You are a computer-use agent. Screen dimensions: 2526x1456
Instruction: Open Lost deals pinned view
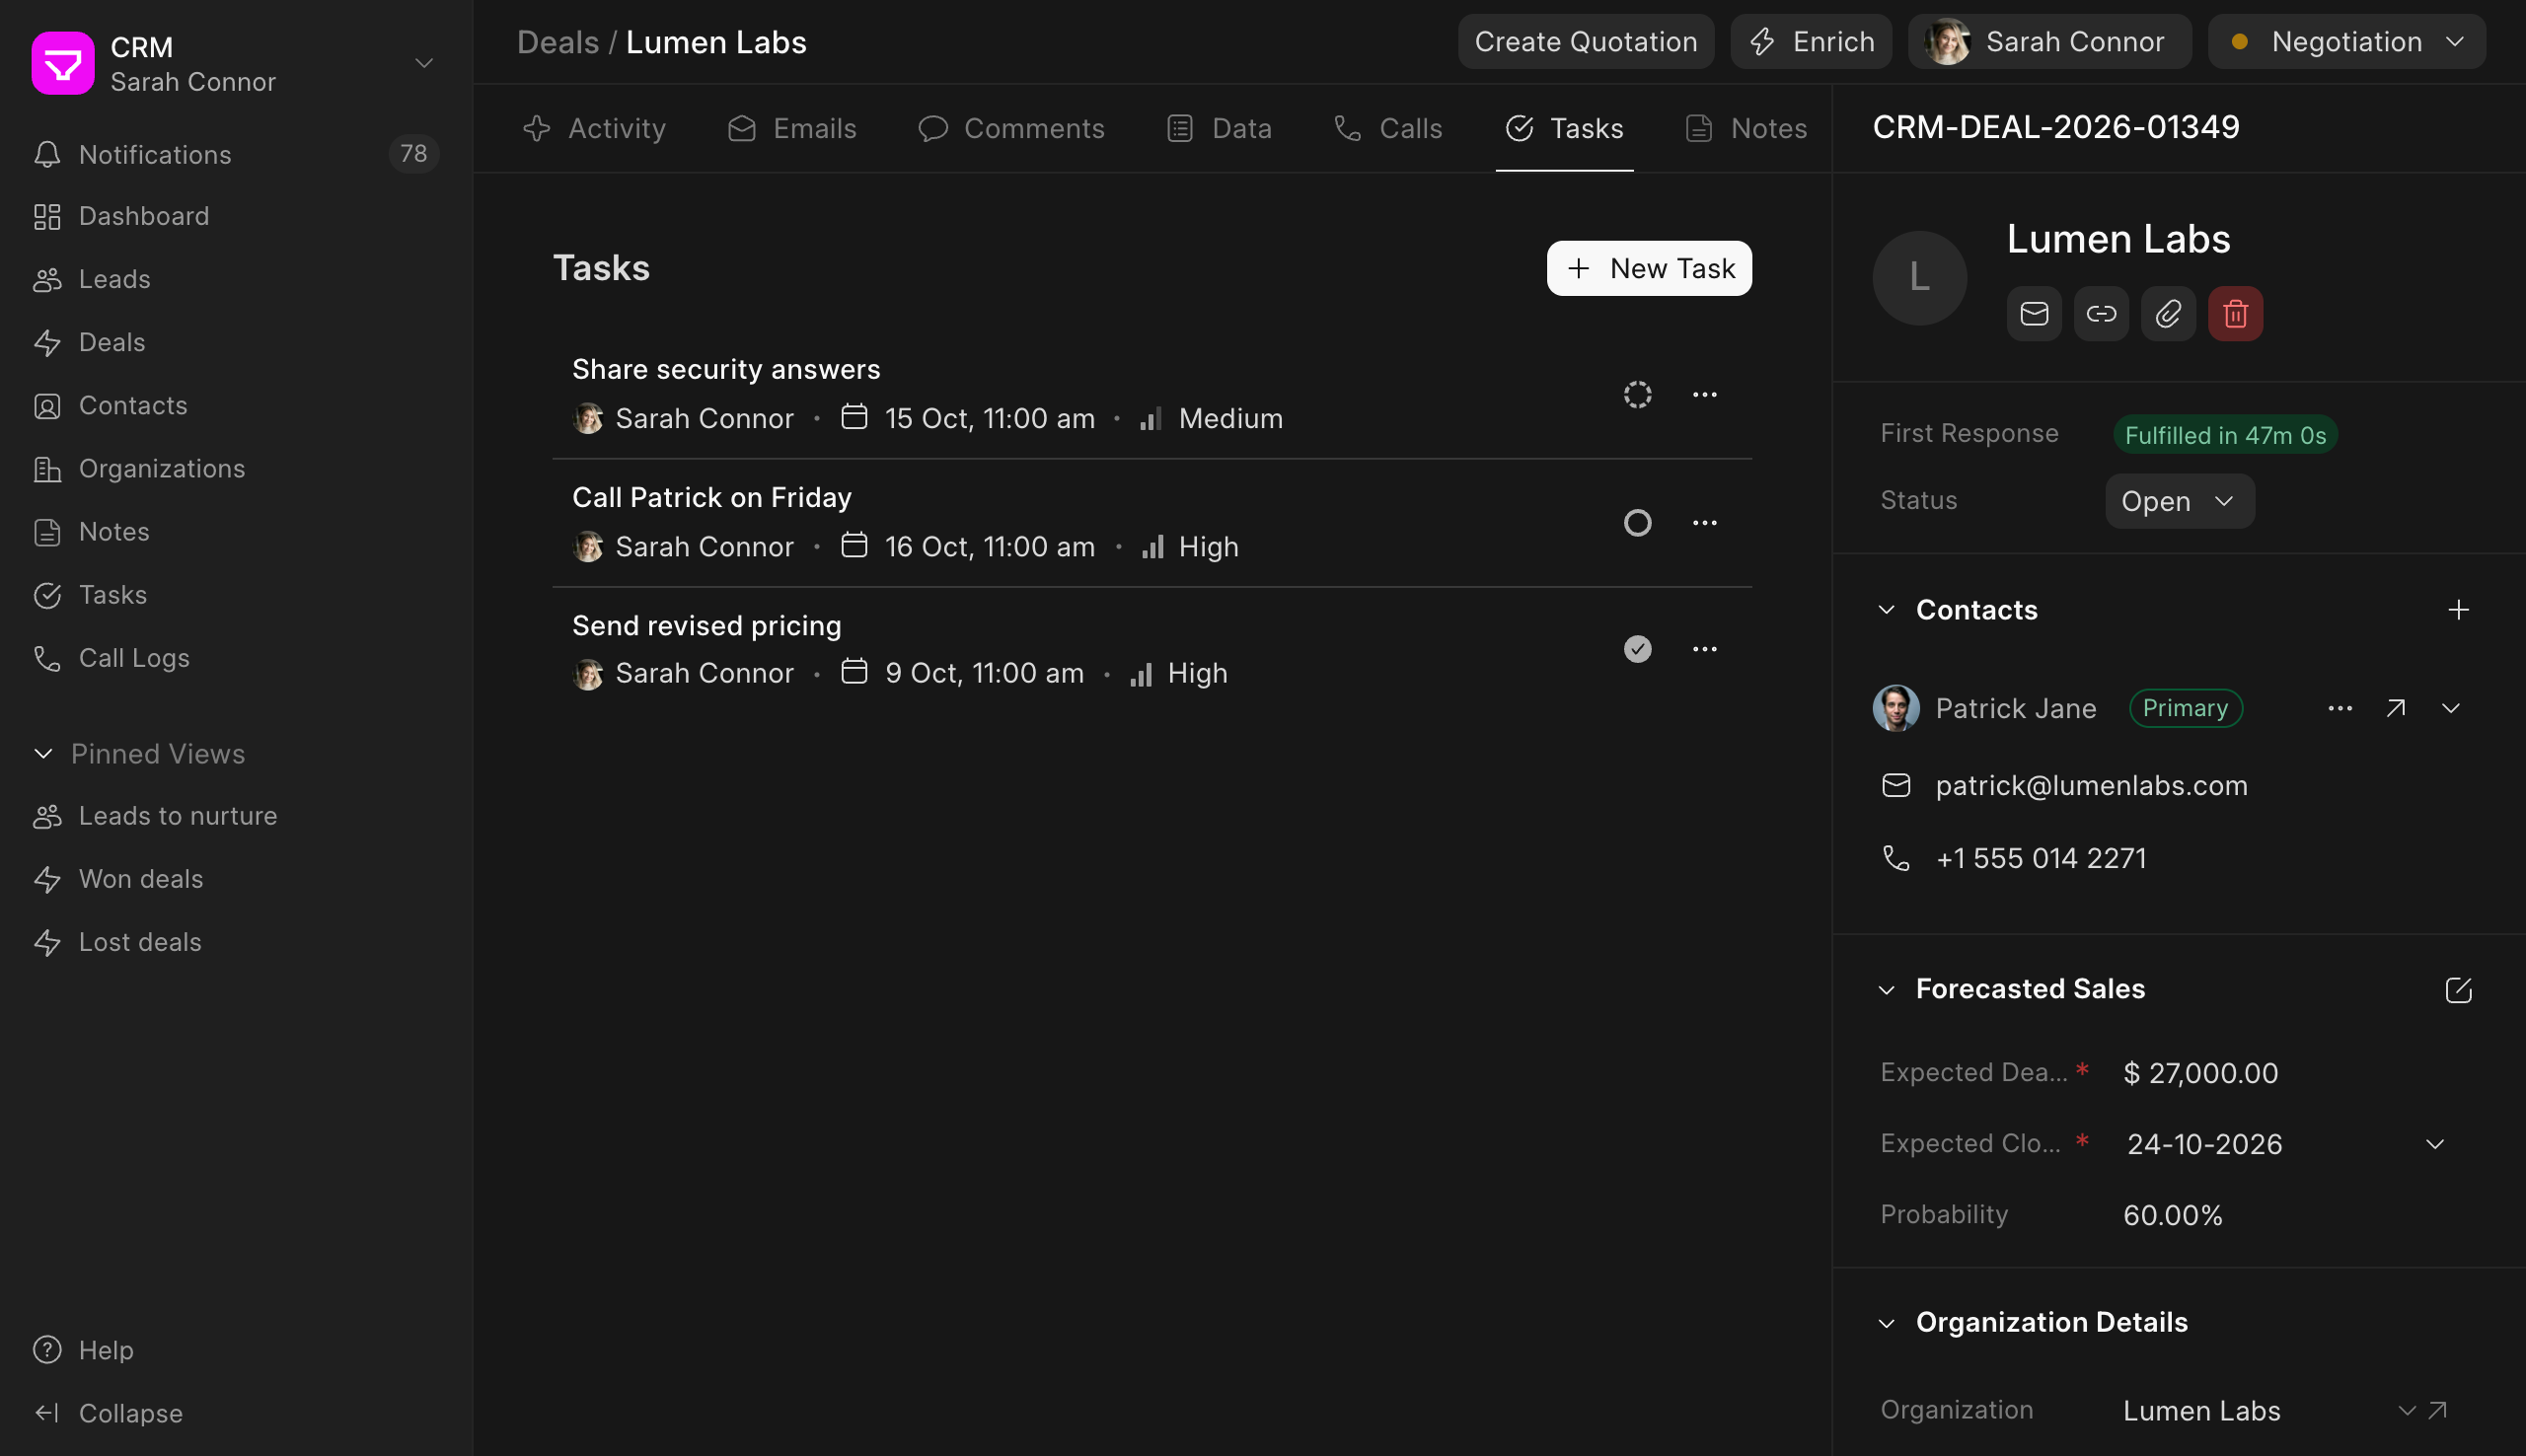click(x=236, y=942)
